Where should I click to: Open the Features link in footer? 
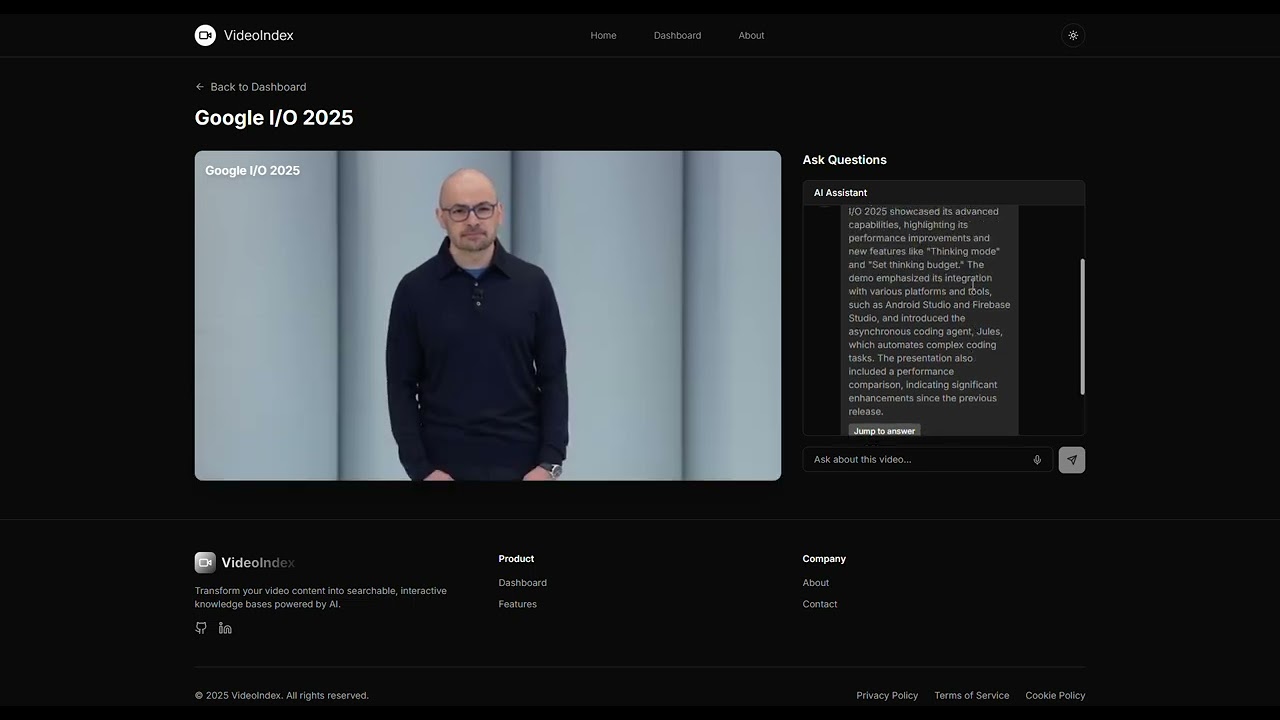(518, 604)
